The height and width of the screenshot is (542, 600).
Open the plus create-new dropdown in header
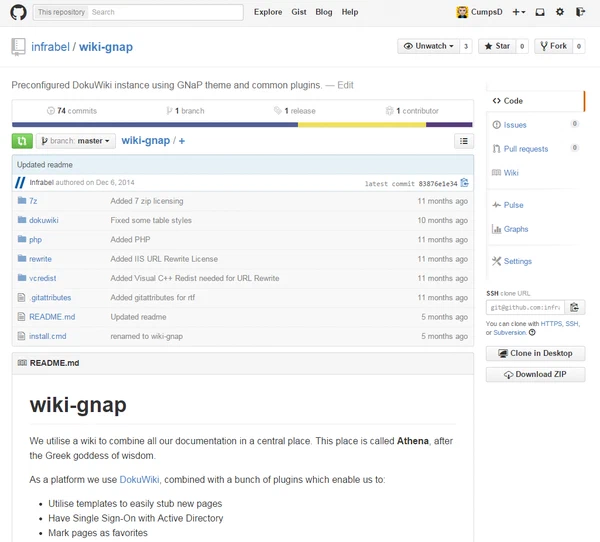[519, 12]
